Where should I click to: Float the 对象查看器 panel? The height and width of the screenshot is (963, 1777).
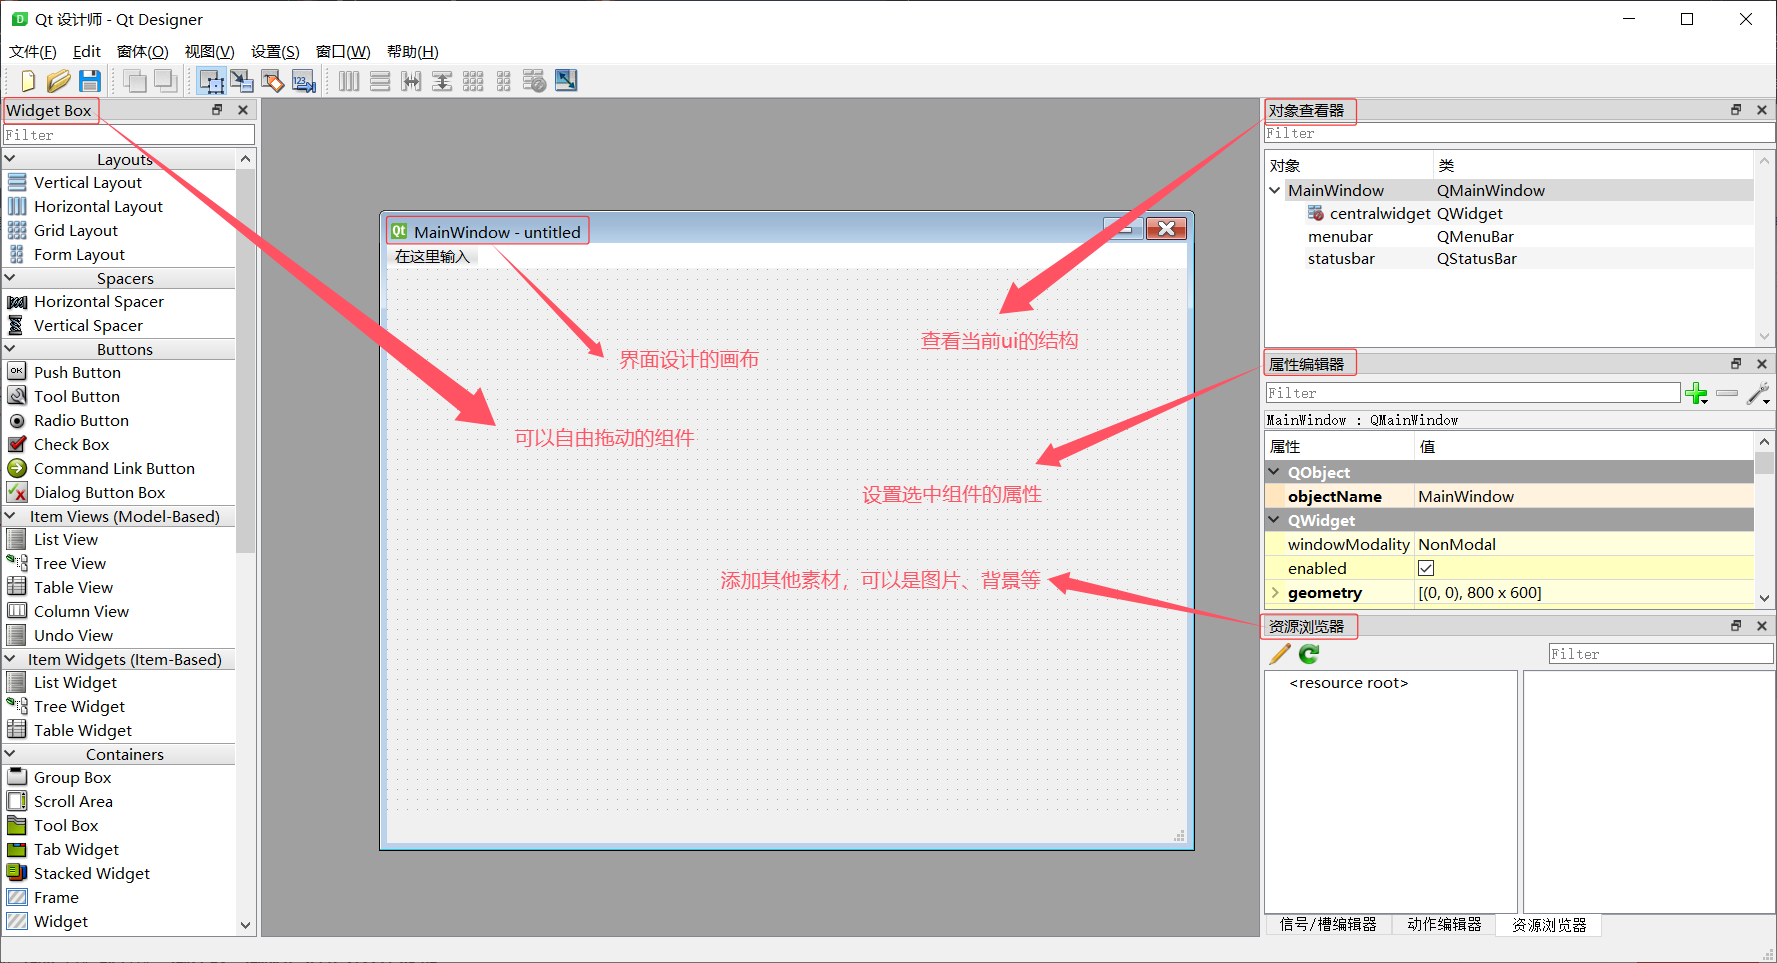(x=1736, y=110)
